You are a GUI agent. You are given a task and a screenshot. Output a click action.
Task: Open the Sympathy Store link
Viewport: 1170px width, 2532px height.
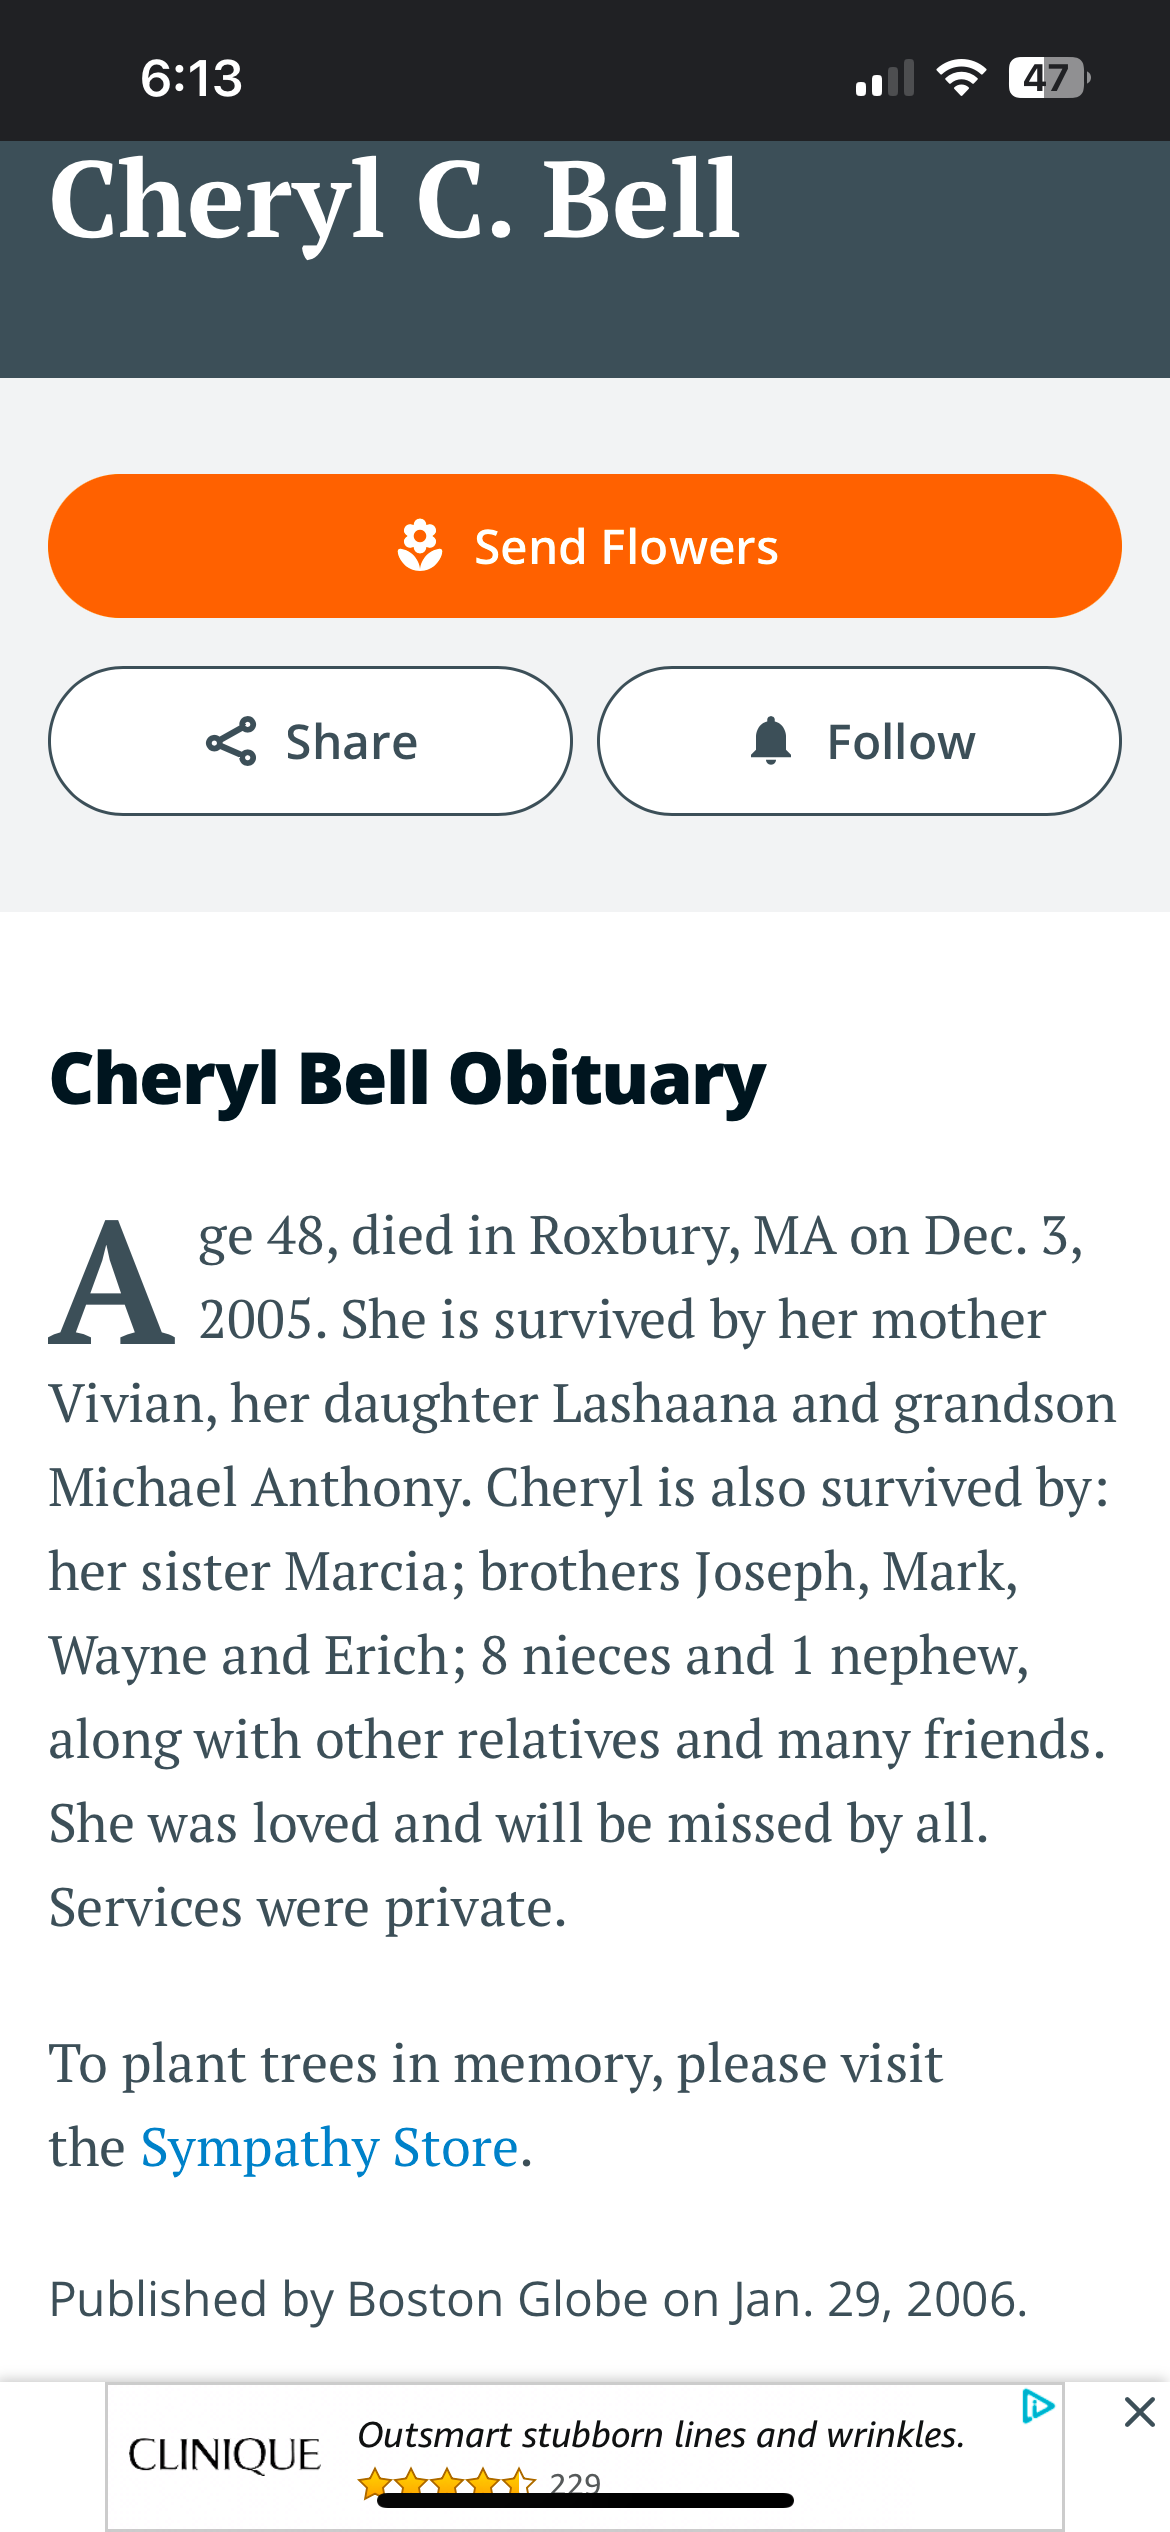point(329,2147)
